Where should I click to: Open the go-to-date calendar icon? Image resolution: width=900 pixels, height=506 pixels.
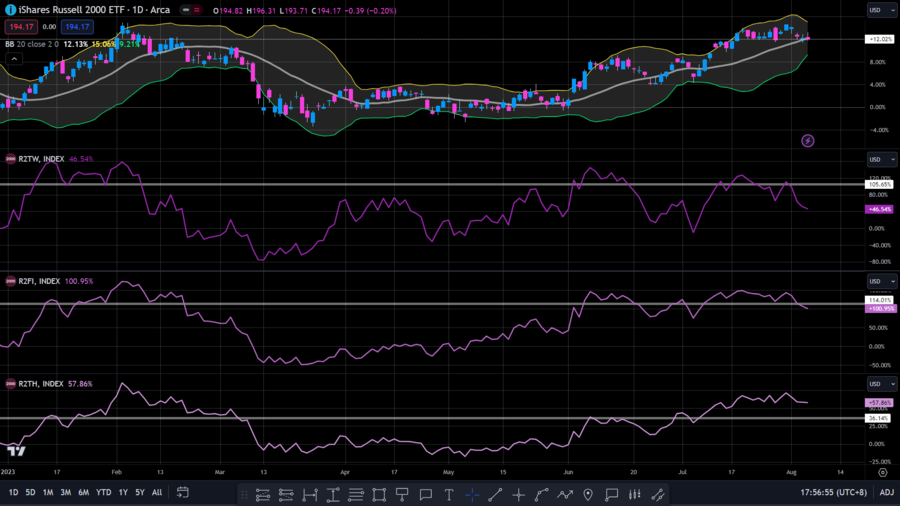click(183, 492)
